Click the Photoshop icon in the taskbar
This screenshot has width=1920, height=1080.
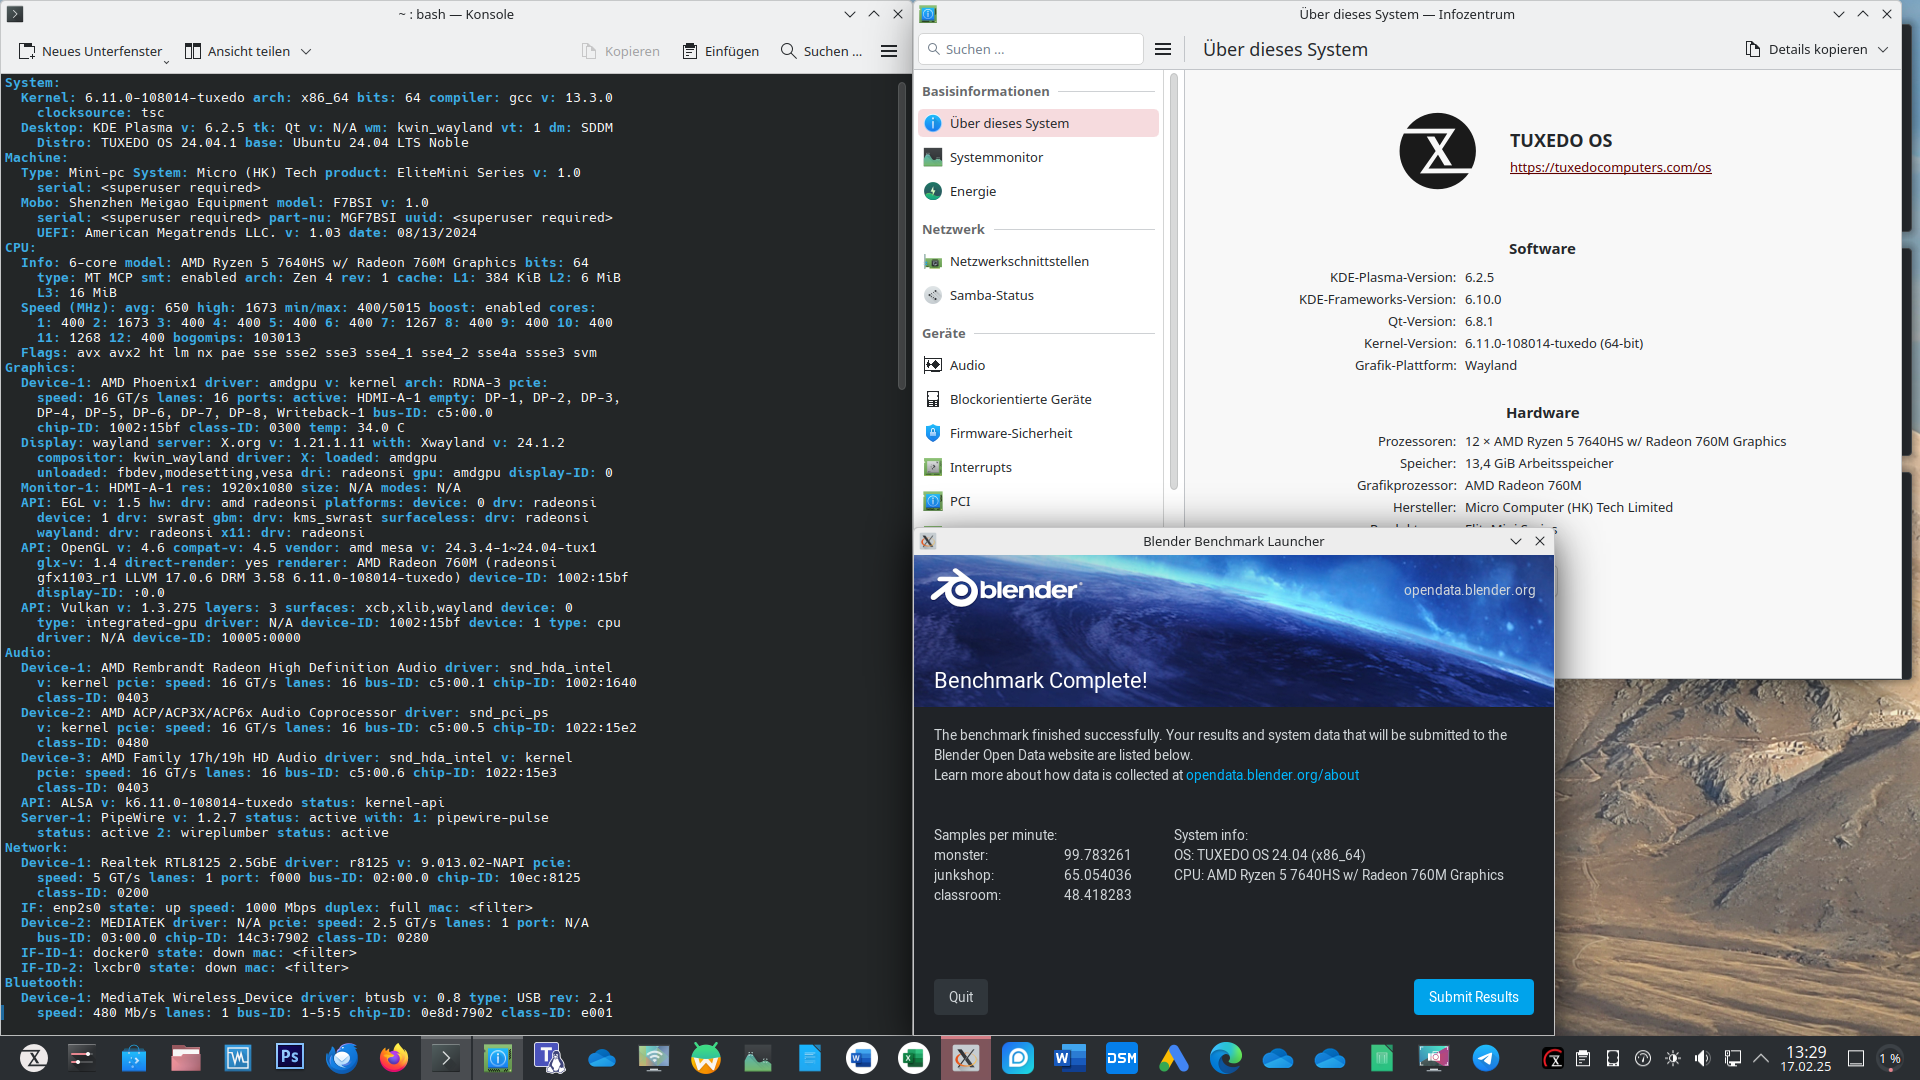290,1057
